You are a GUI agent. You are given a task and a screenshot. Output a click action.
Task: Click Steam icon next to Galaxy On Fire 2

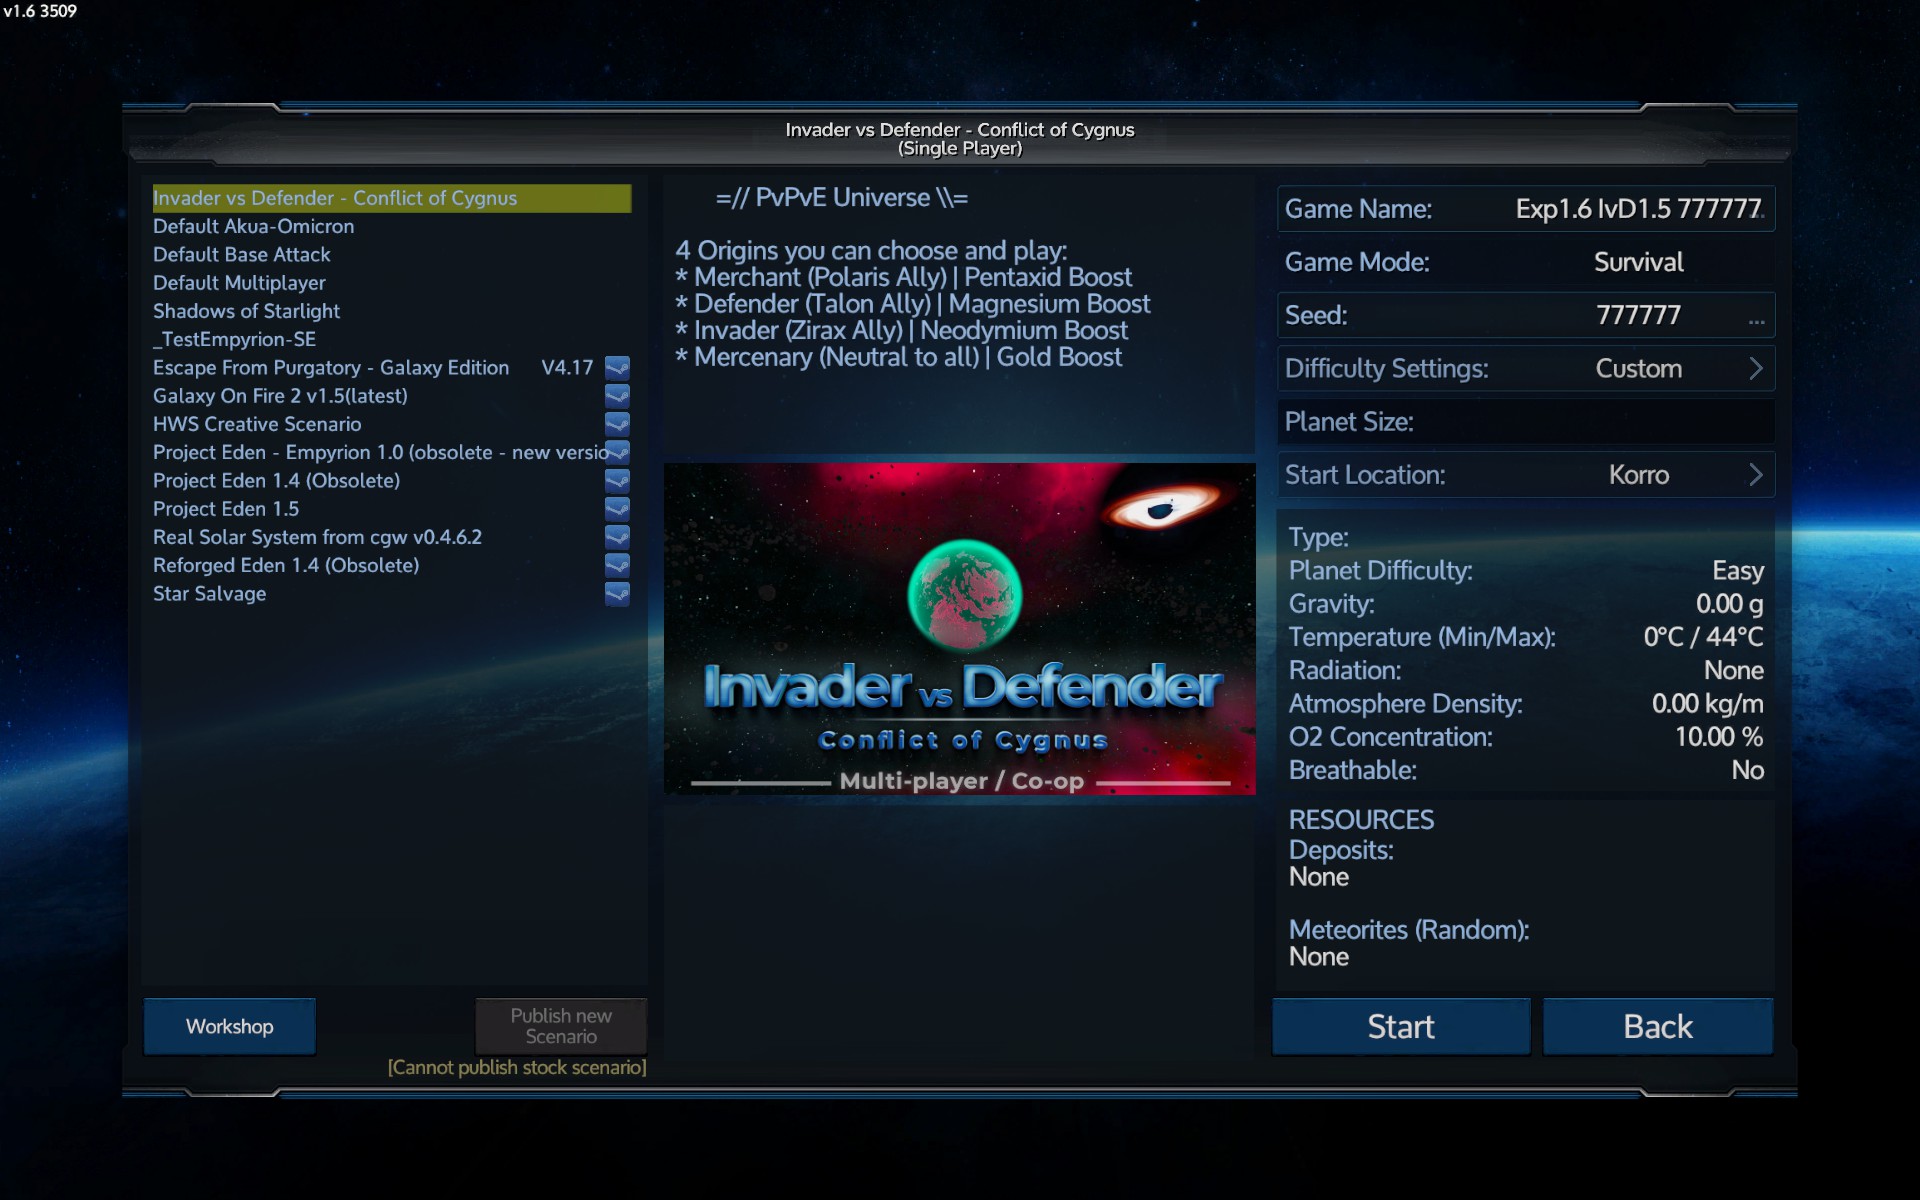coord(617,396)
